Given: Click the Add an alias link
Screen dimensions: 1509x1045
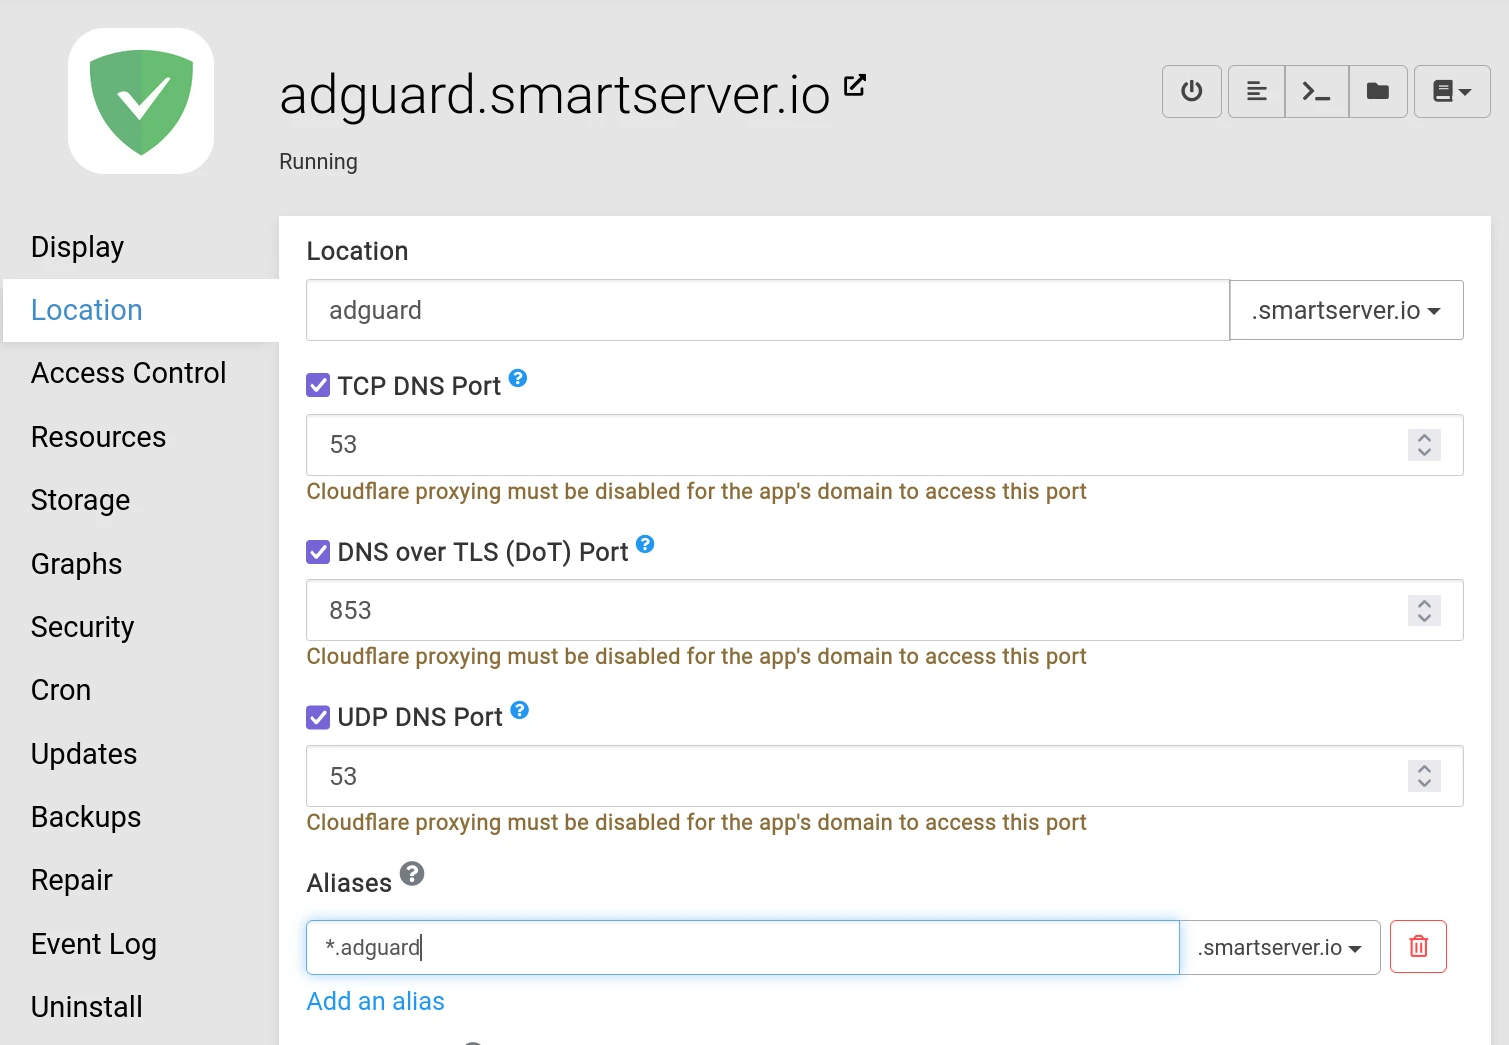Looking at the screenshot, I should coord(375,1000).
